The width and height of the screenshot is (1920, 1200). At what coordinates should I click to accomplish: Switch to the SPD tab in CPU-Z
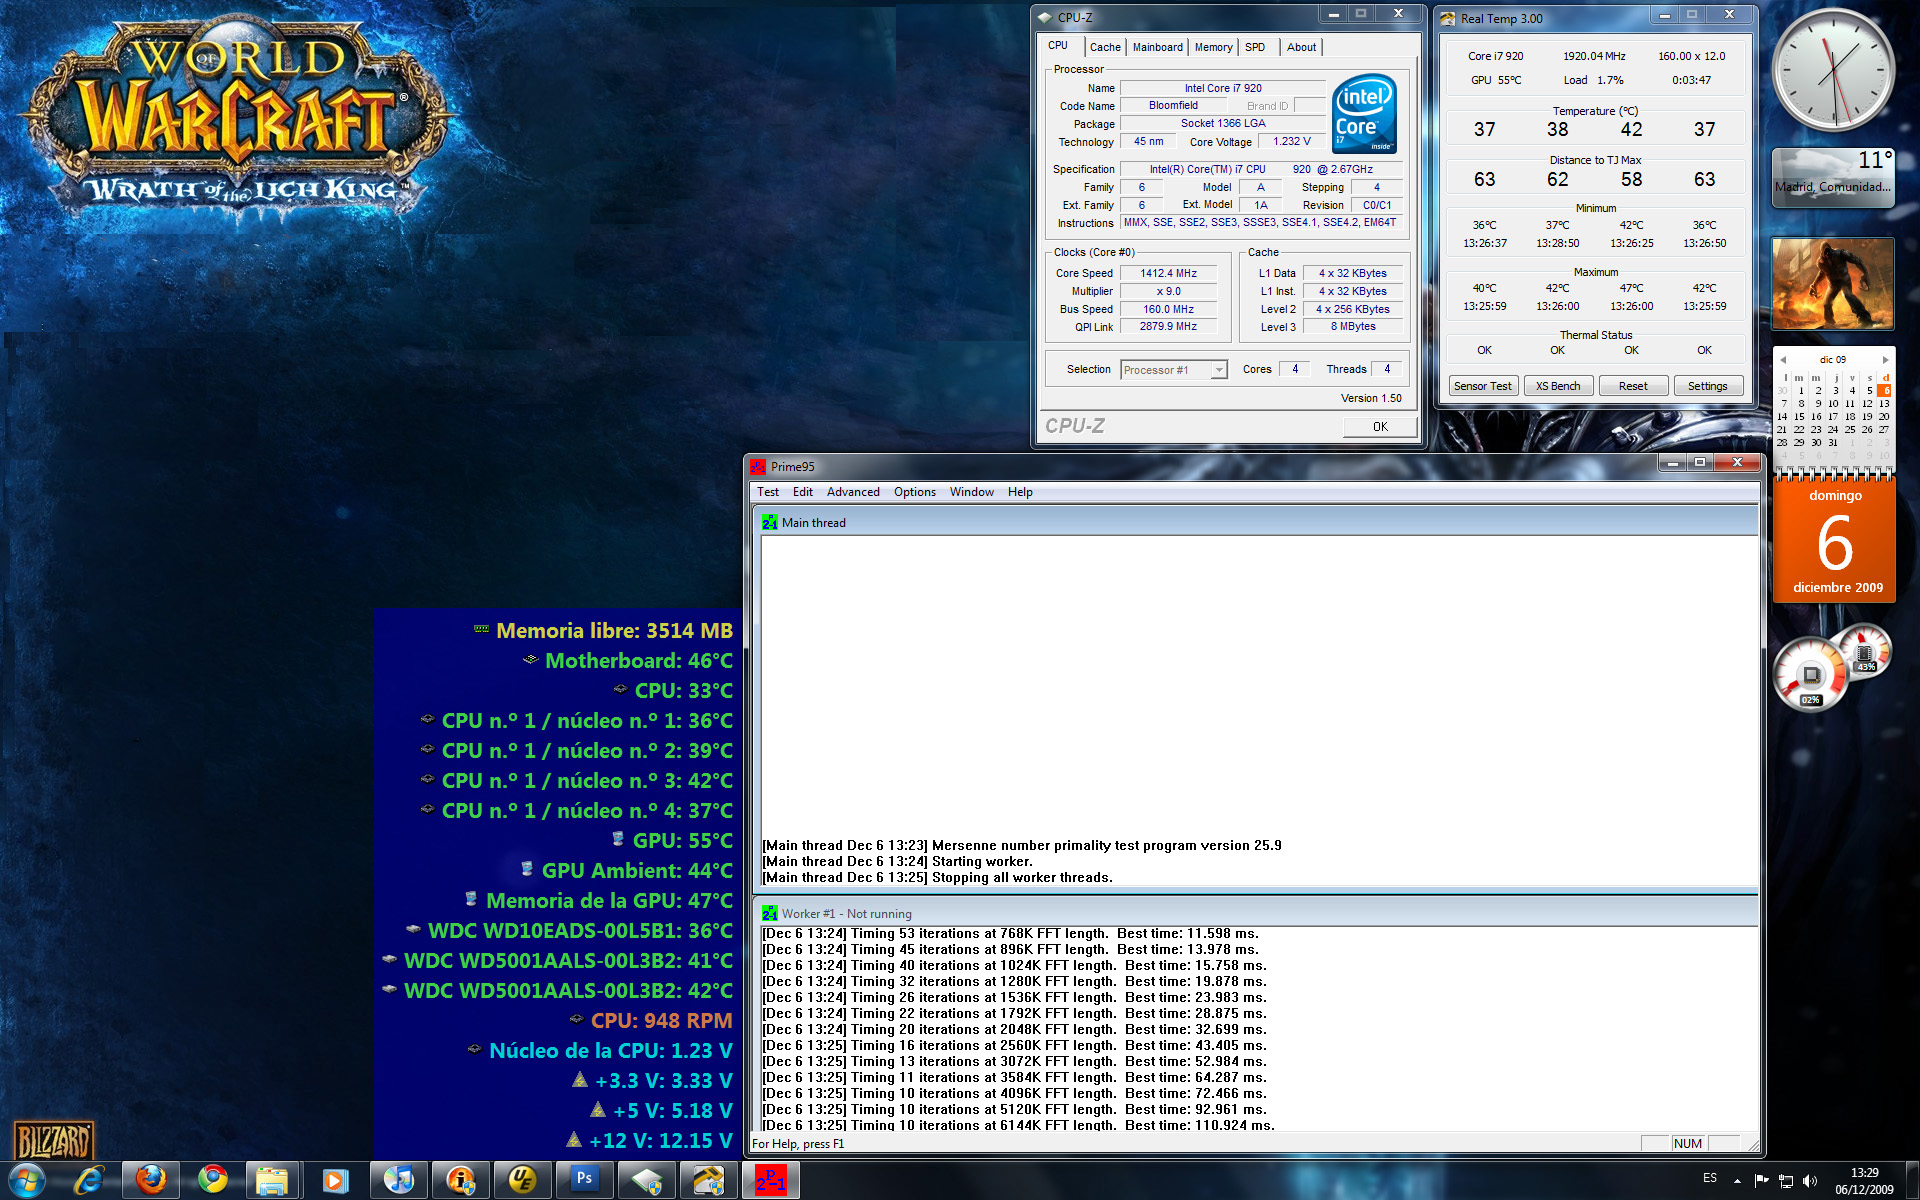1255,47
